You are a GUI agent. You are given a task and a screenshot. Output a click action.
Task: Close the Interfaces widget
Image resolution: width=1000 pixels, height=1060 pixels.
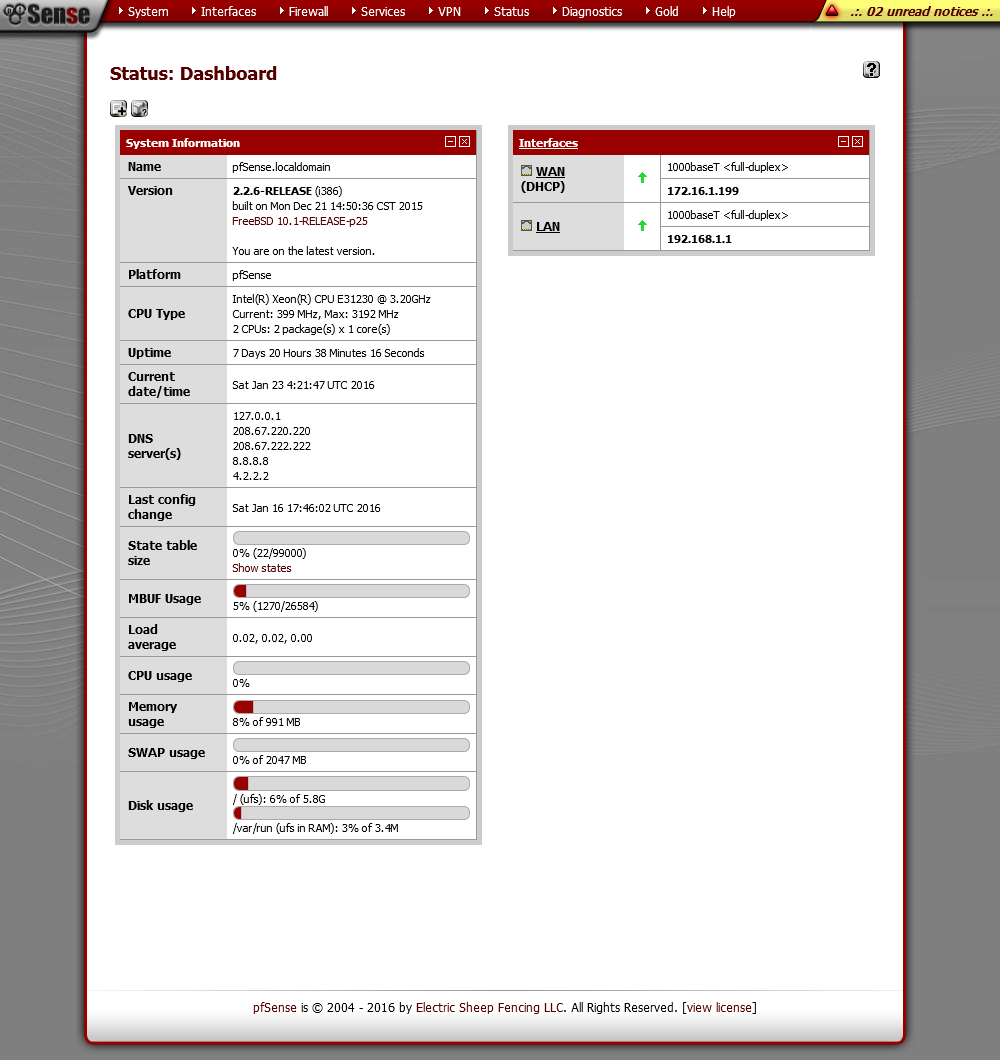(x=857, y=141)
